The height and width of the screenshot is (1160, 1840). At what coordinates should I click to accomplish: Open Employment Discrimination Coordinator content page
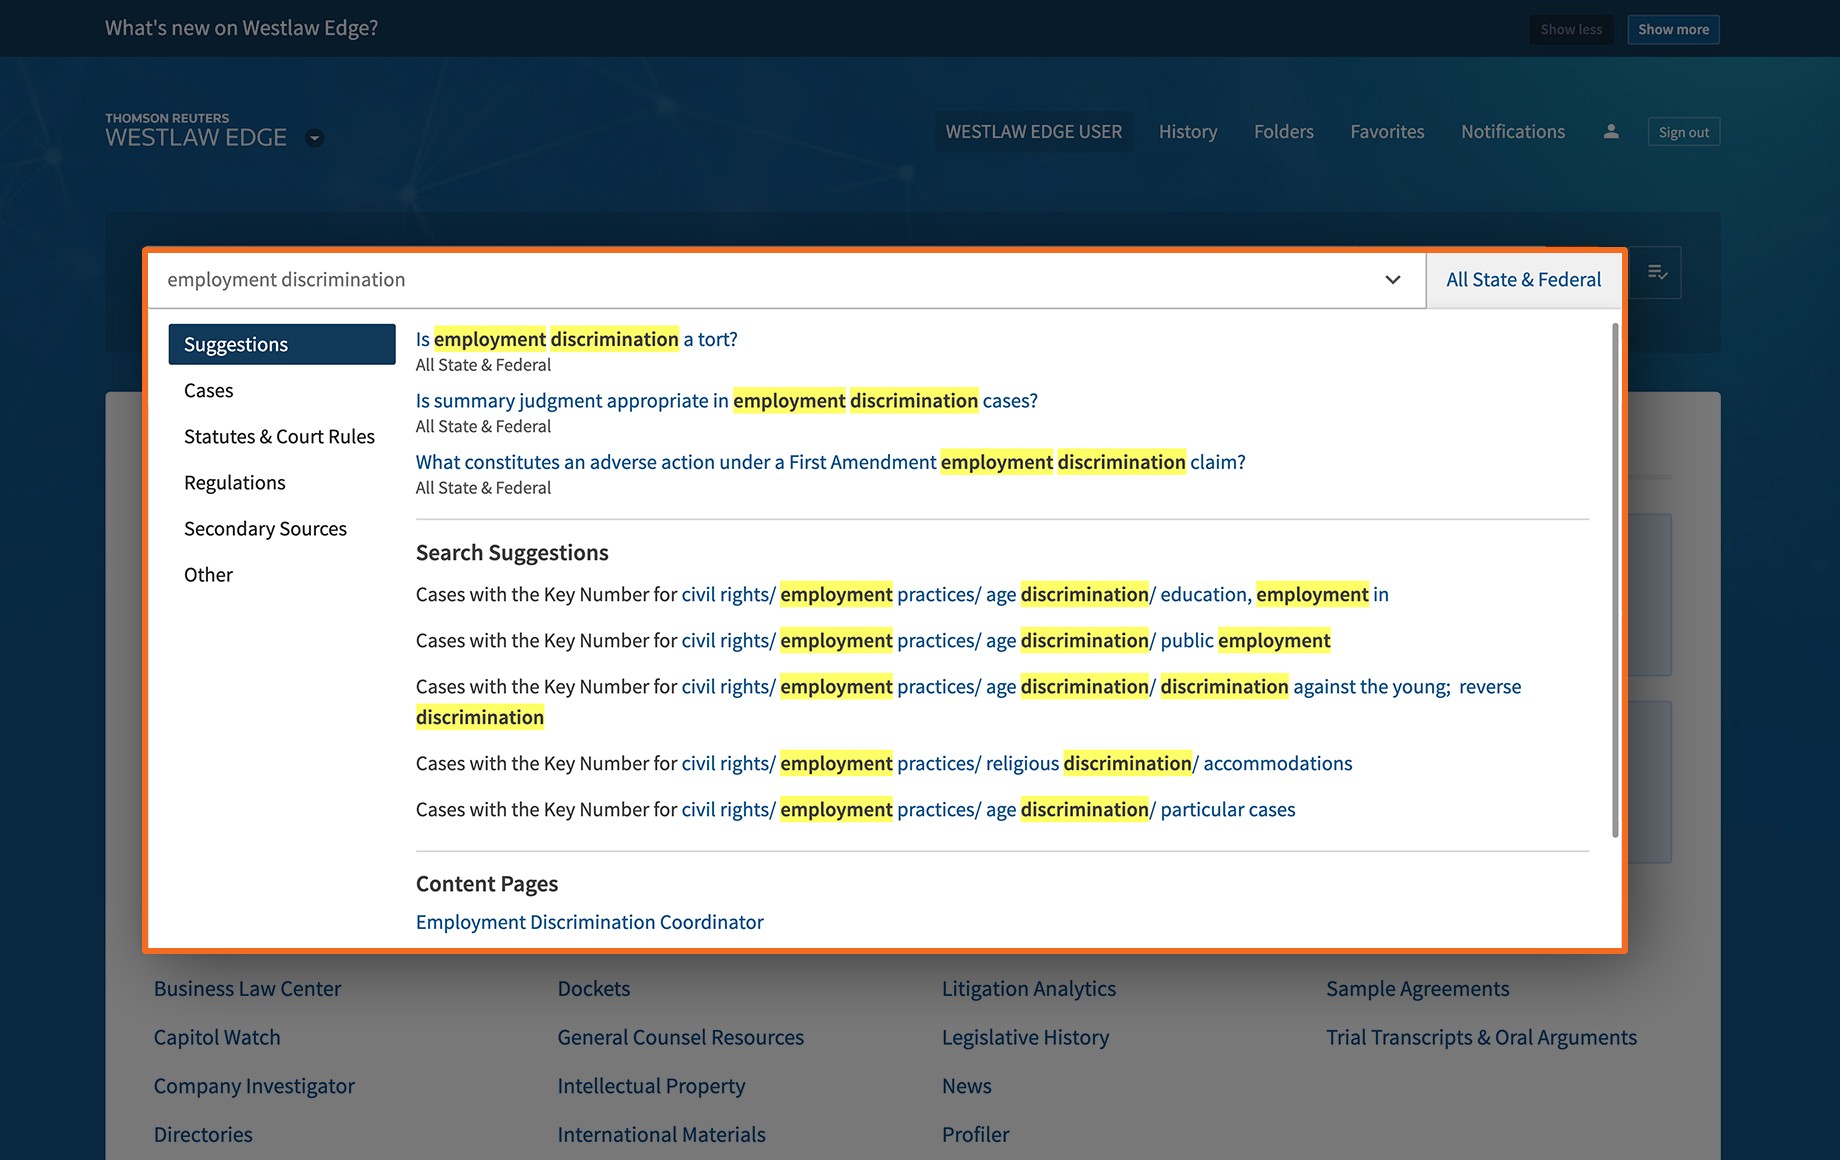589,922
